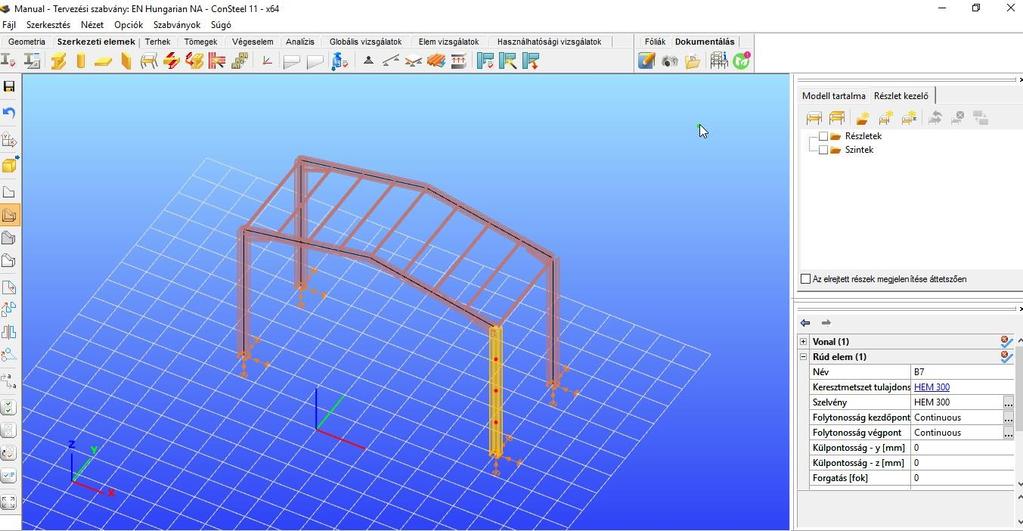Switch to the Analízis tab
The image size is (1023, 531).
point(300,42)
